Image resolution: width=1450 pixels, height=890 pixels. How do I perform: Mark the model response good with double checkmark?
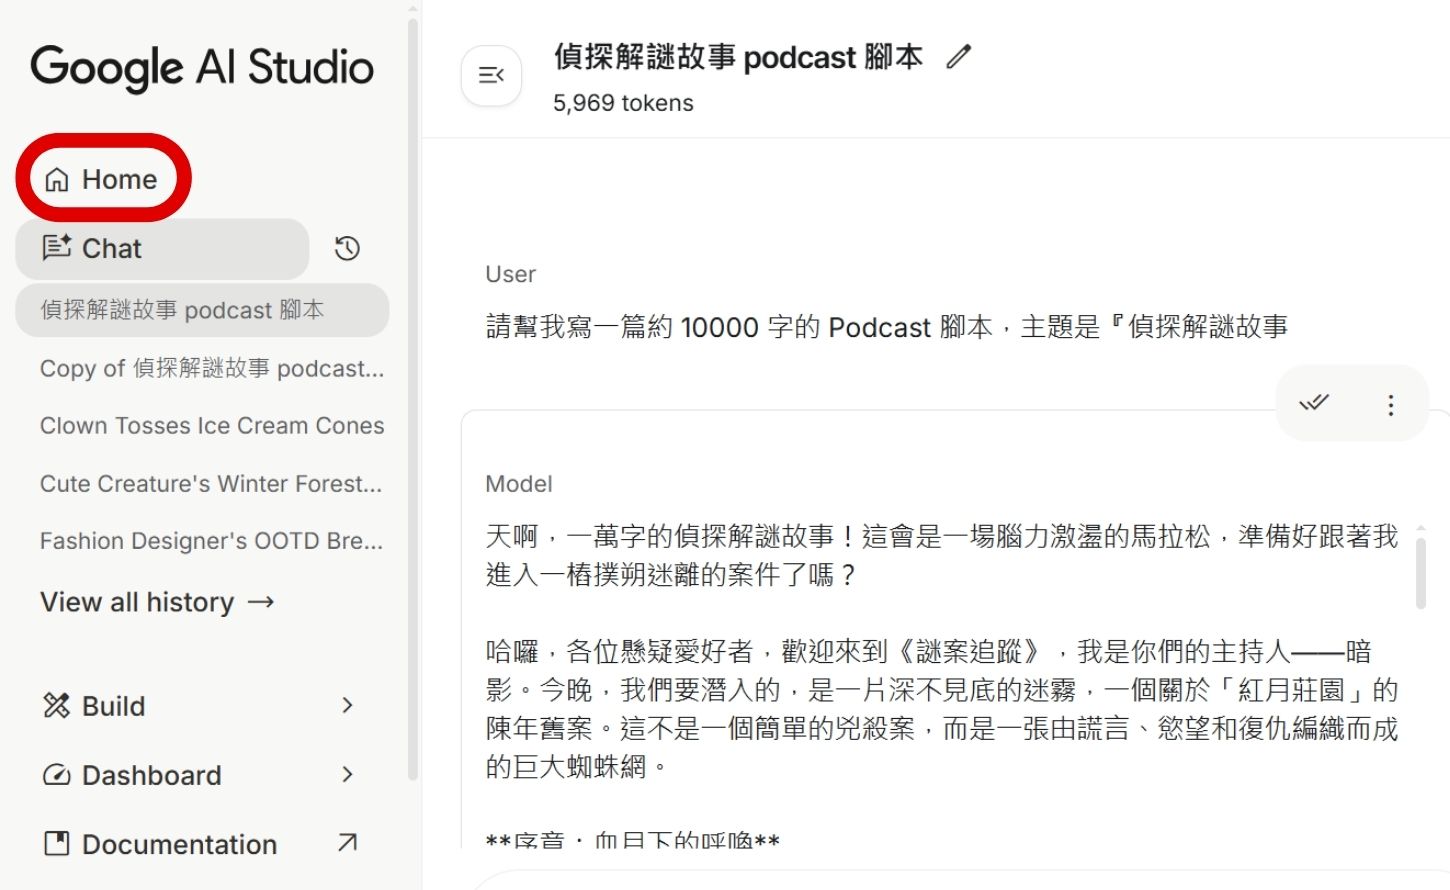1314,404
